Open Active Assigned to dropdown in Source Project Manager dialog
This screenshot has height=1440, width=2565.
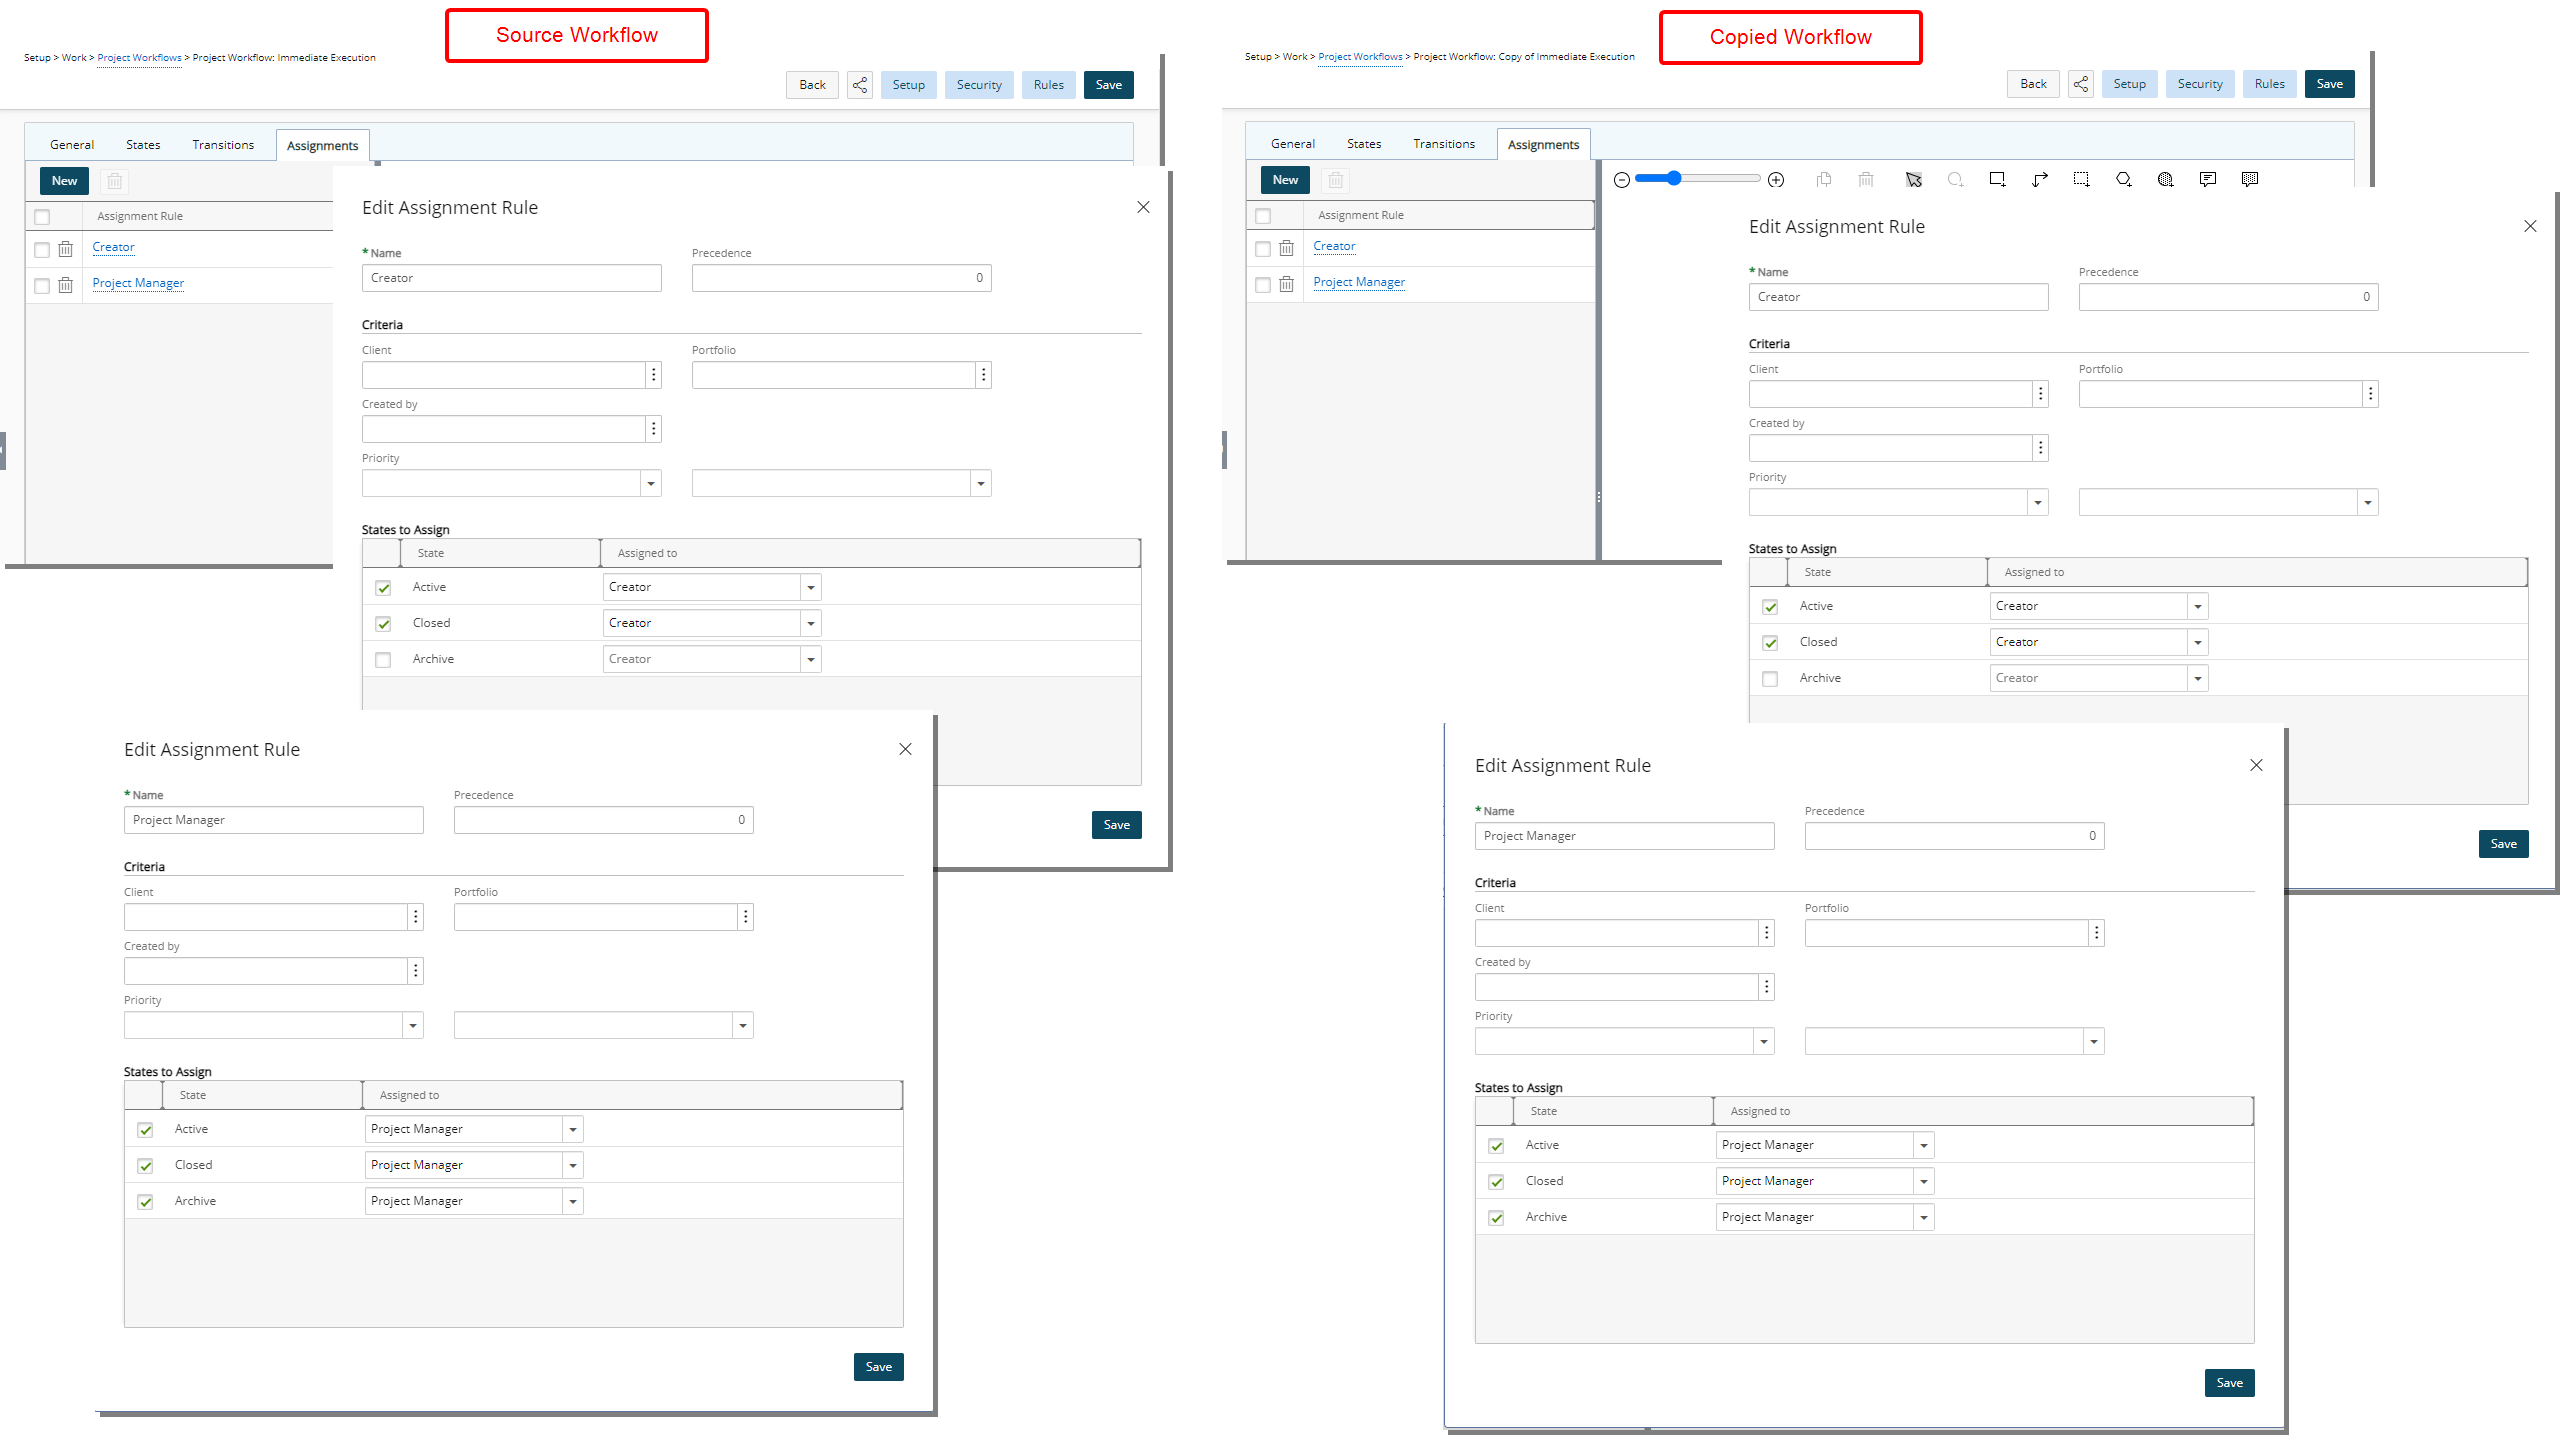click(573, 1129)
